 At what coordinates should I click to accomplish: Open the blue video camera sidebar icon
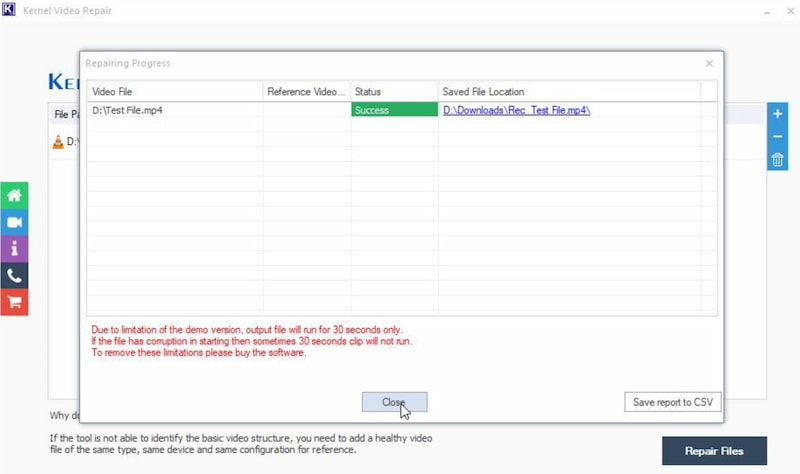tap(14, 222)
